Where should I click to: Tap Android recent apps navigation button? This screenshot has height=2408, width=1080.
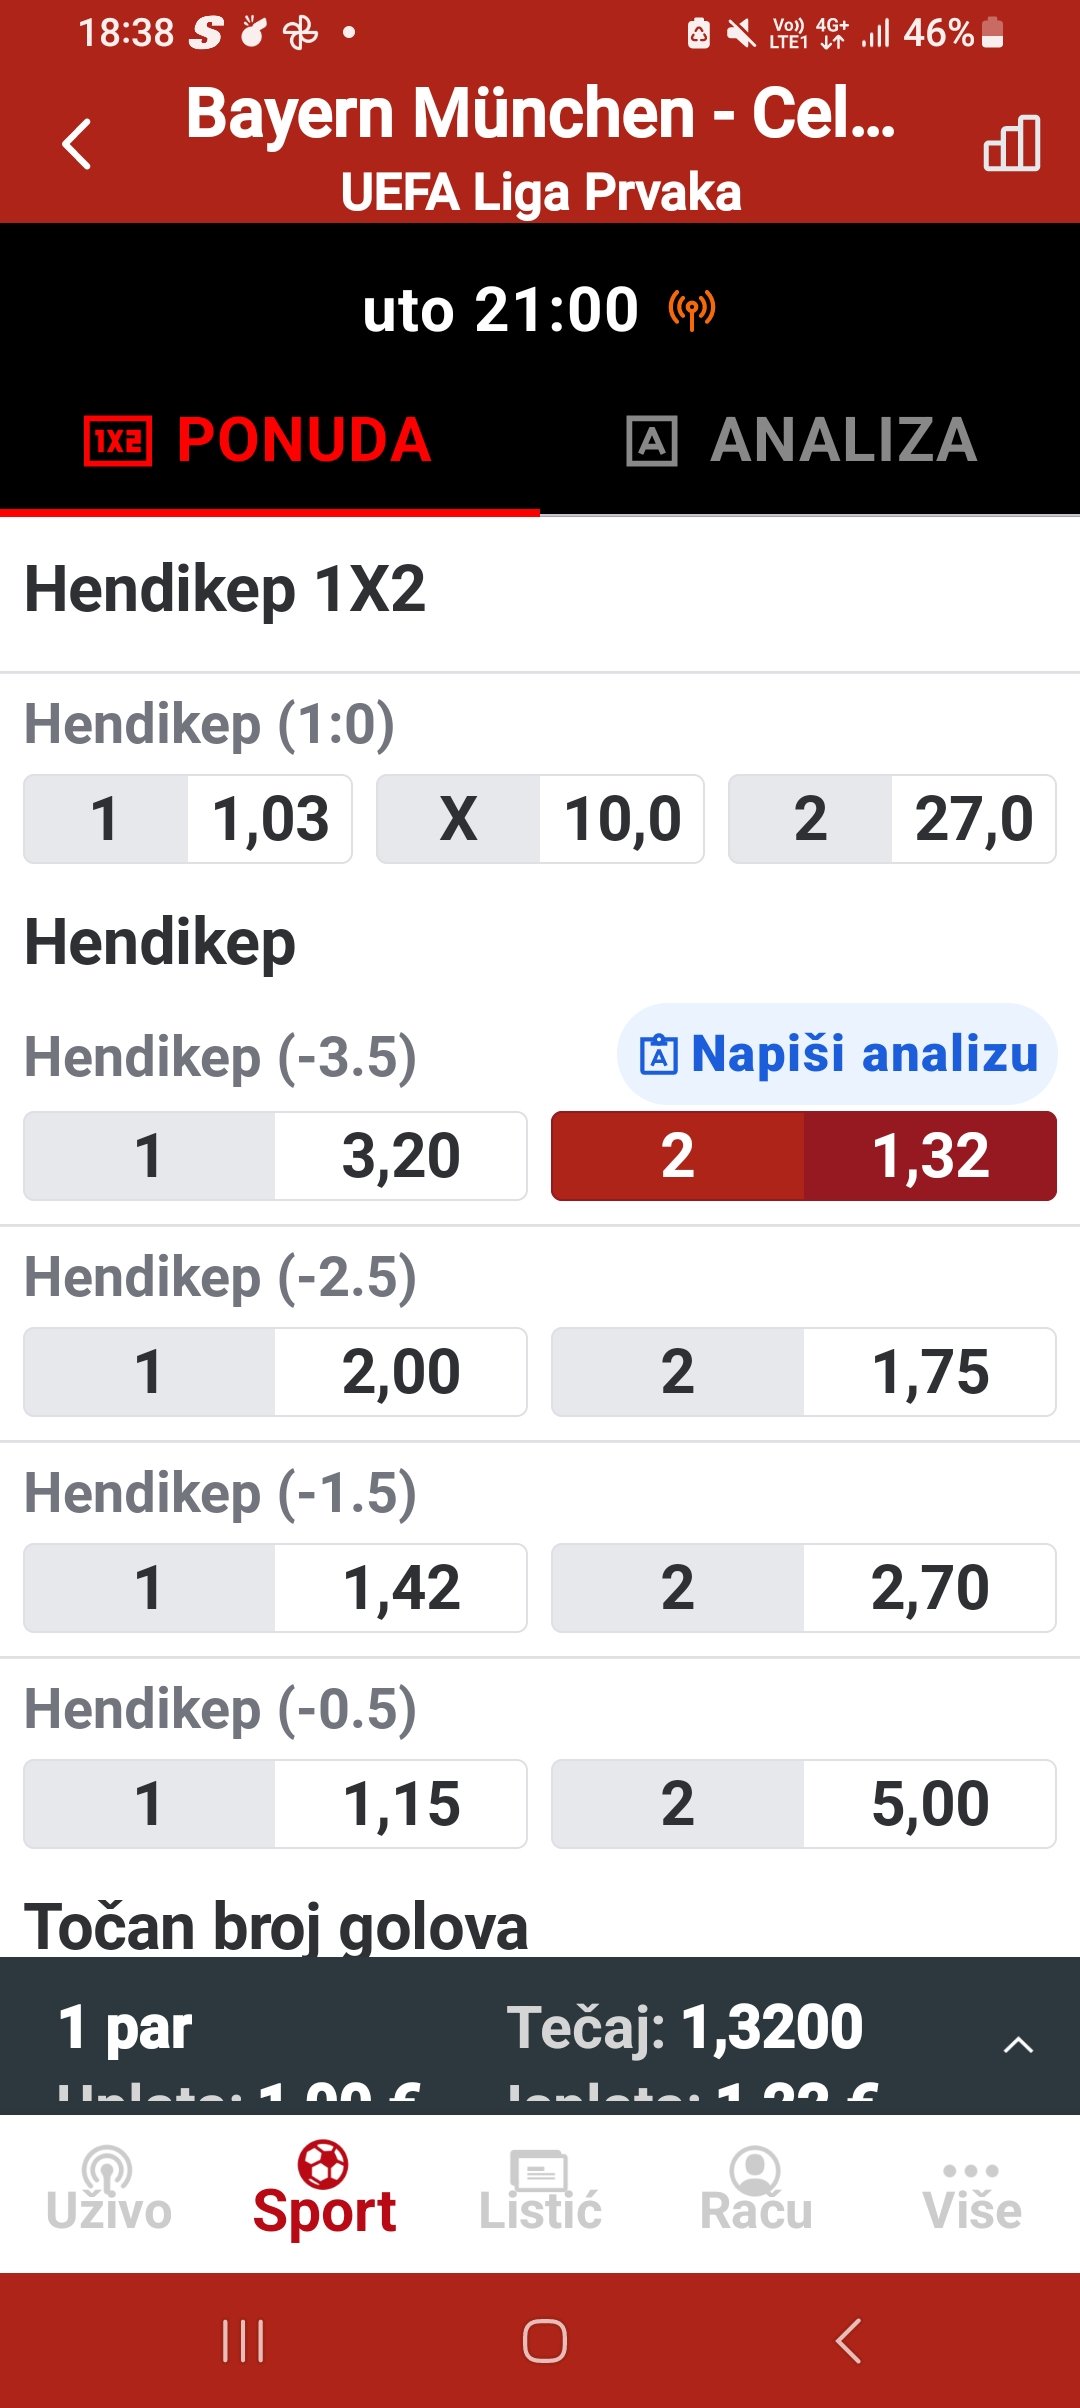point(243,2341)
